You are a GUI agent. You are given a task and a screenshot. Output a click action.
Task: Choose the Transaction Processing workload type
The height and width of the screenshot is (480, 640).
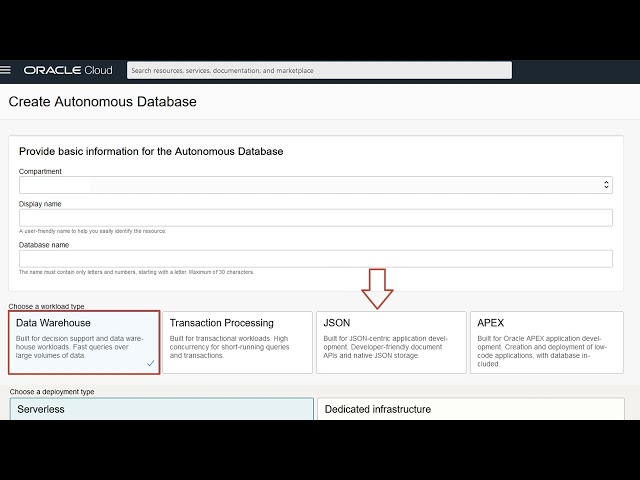(237, 342)
